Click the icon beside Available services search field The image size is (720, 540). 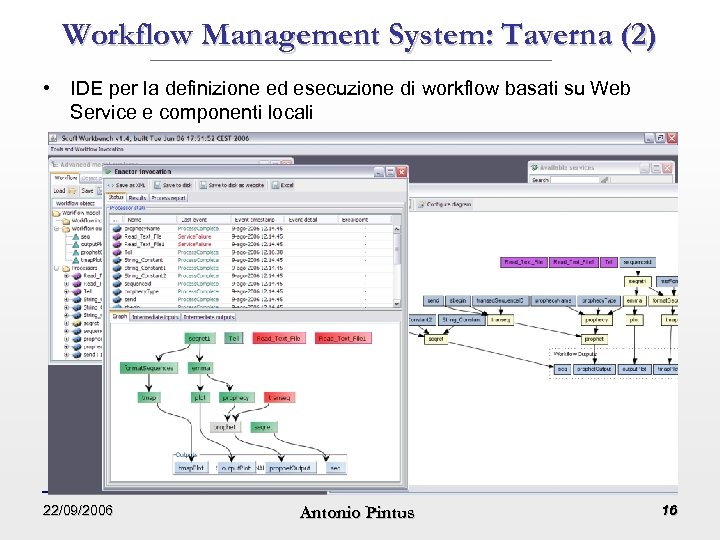(605, 180)
